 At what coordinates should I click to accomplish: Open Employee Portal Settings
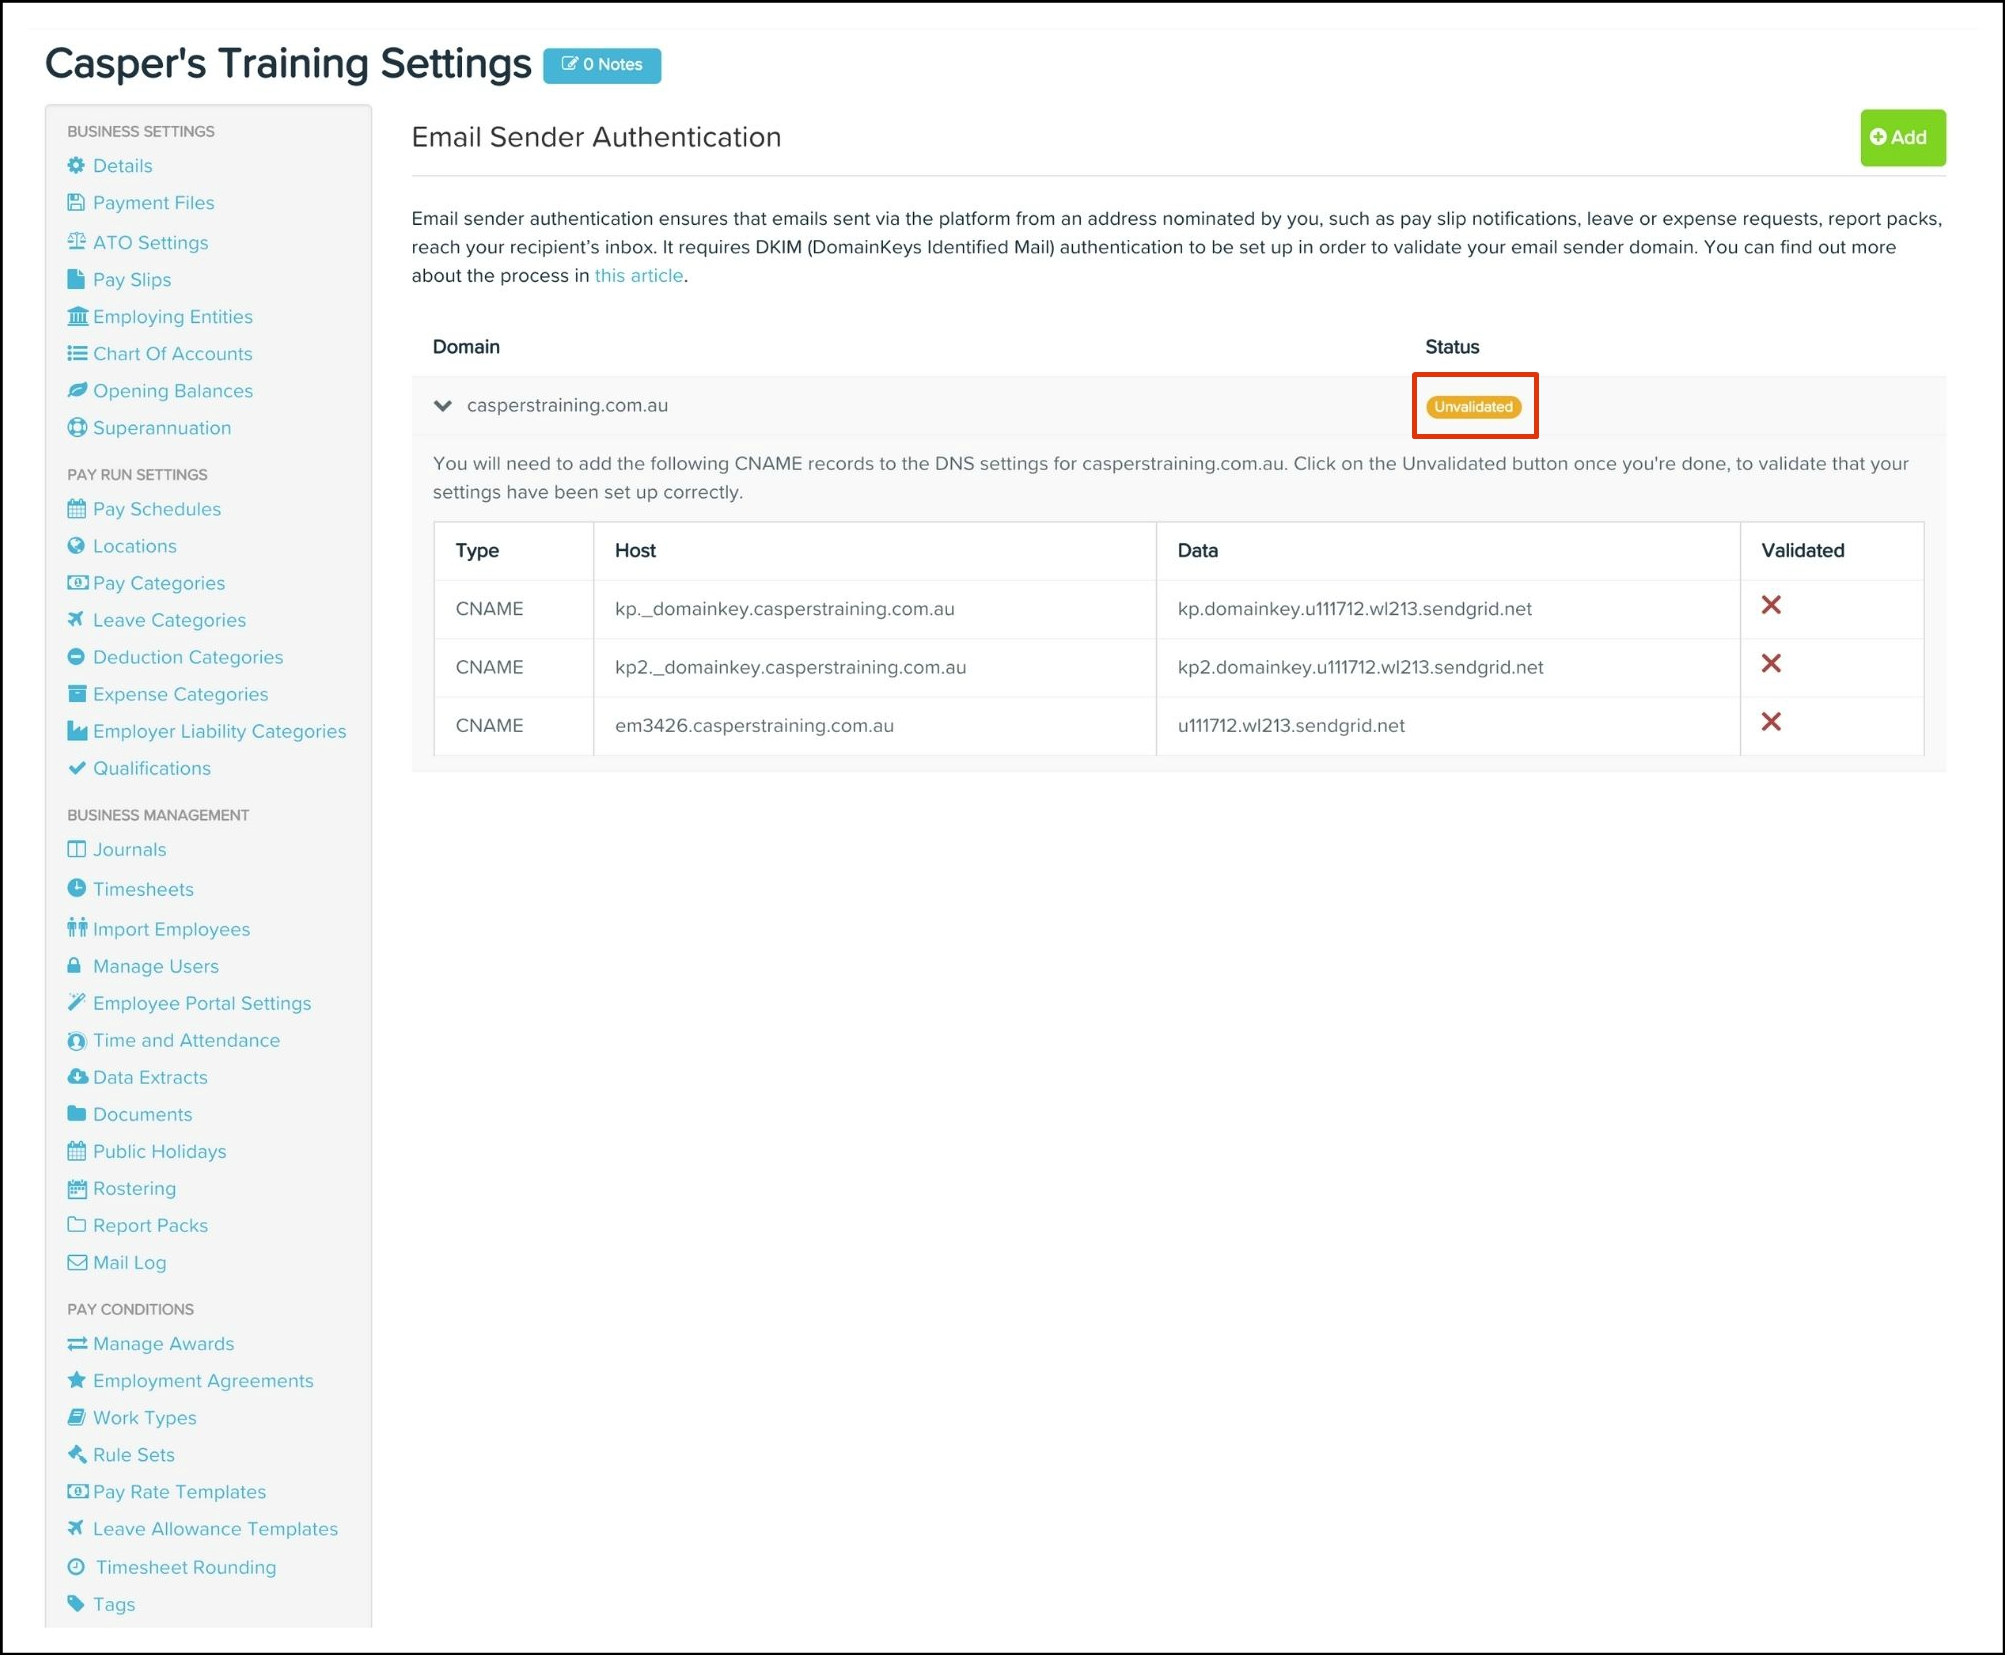201,1003
